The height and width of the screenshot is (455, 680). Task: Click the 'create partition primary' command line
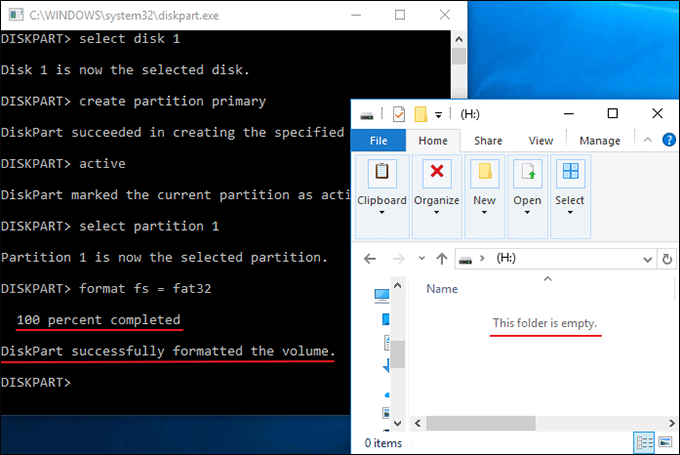tap(134, 101)
